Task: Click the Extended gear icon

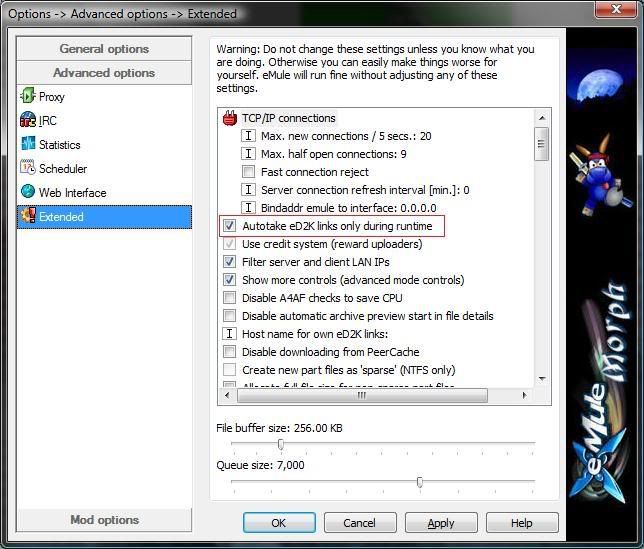Action: click(28, 216)
